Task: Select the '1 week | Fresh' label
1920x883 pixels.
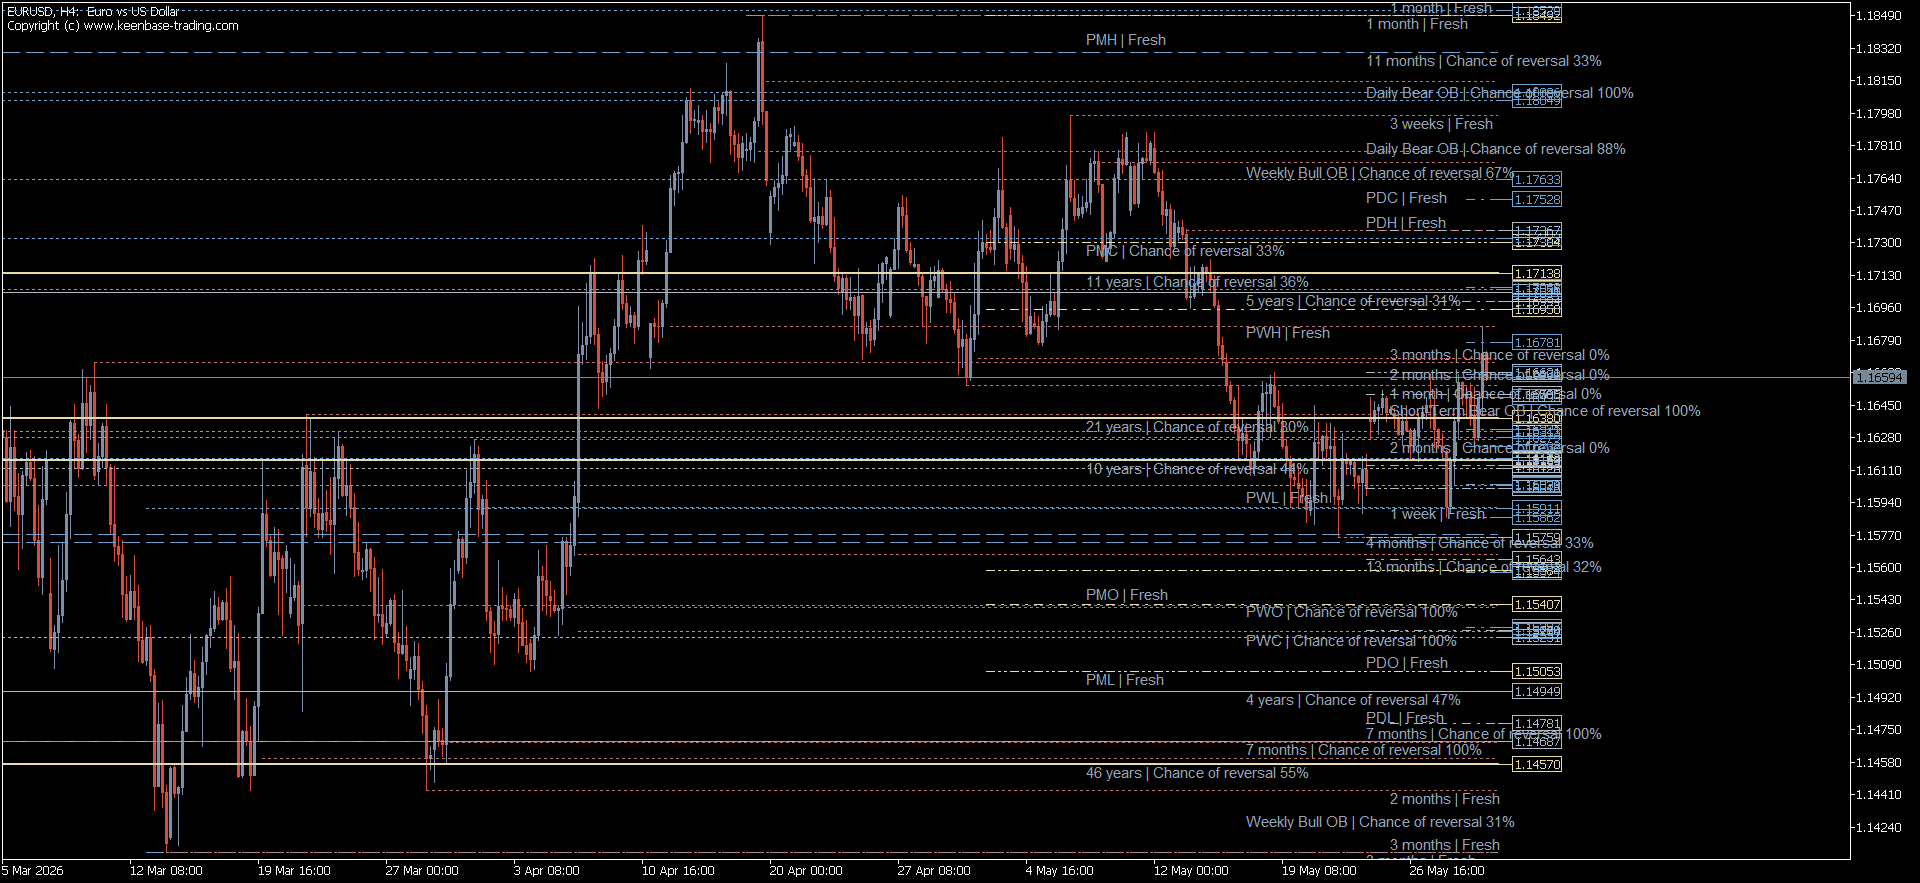Action: tap(1437, 514)
